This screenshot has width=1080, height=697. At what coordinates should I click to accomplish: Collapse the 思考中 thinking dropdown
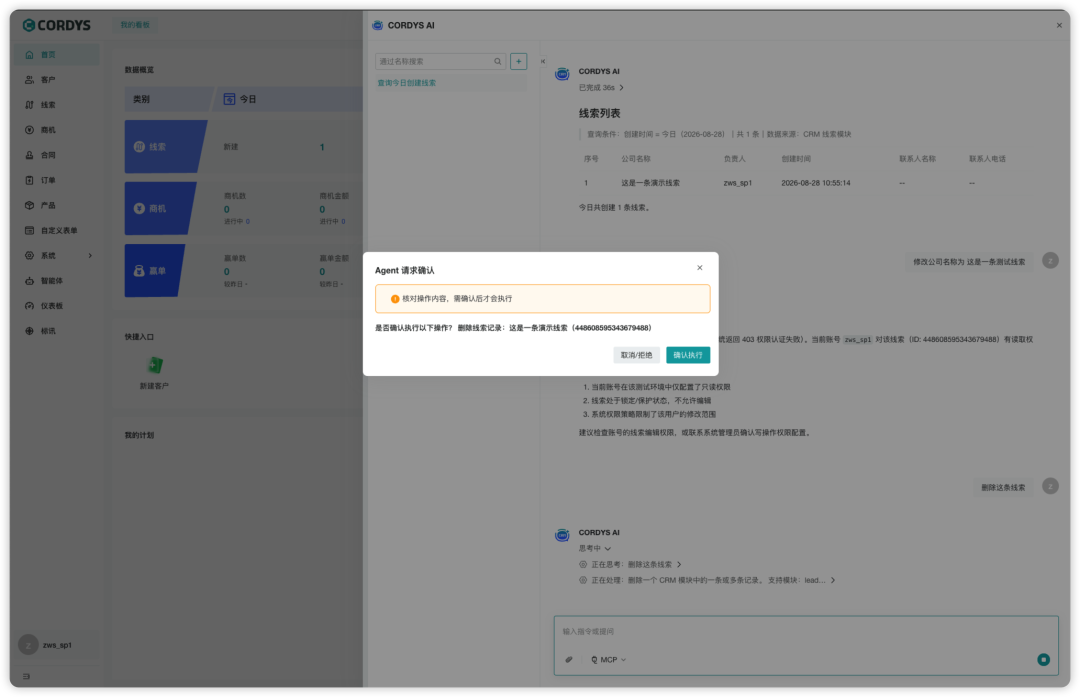(x=608, y=549)
